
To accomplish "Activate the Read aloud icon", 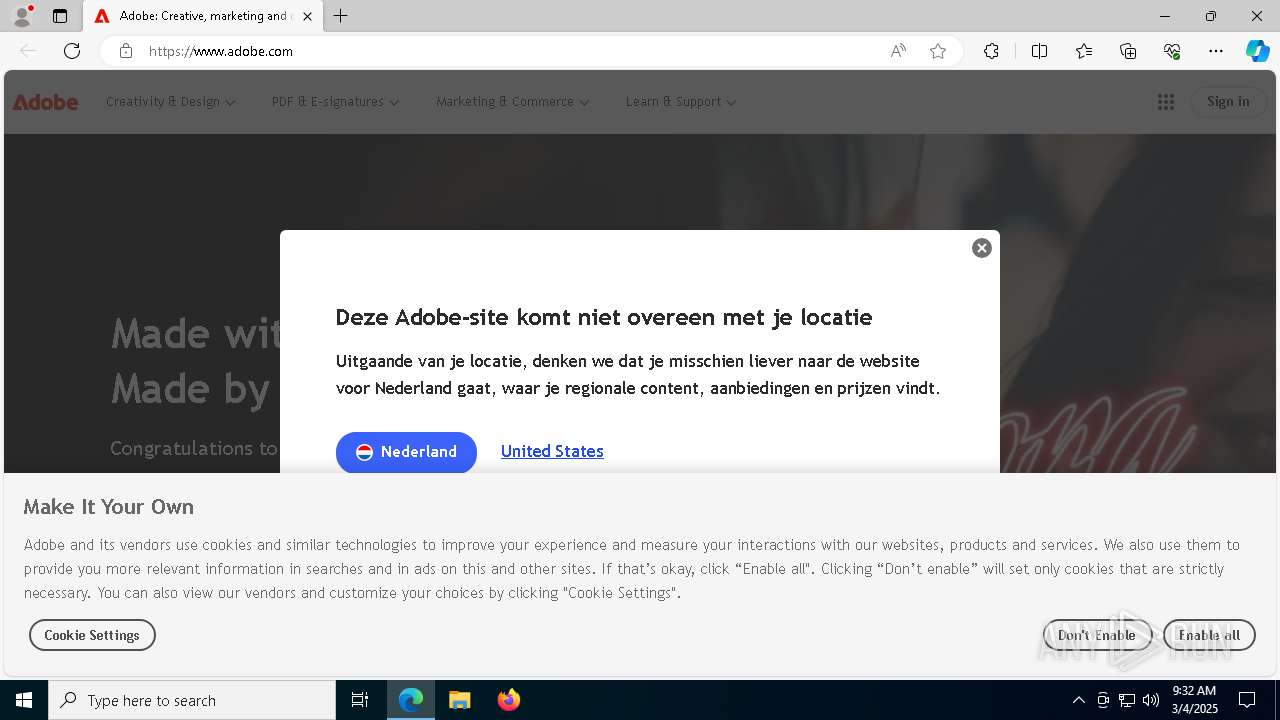I will pyautogui.click(x=898, y=51).
